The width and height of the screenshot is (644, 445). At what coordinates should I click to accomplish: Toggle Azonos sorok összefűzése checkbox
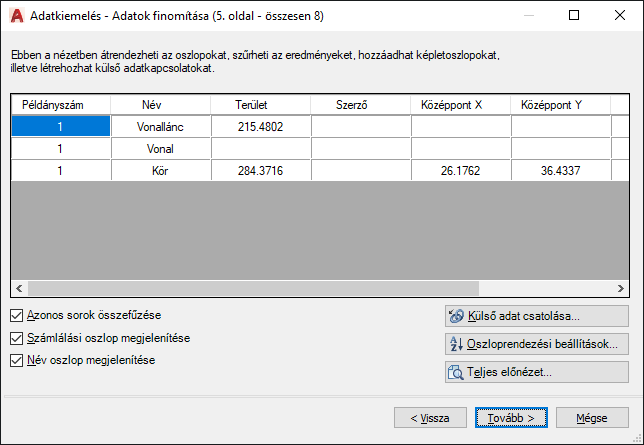click(16, 316)
